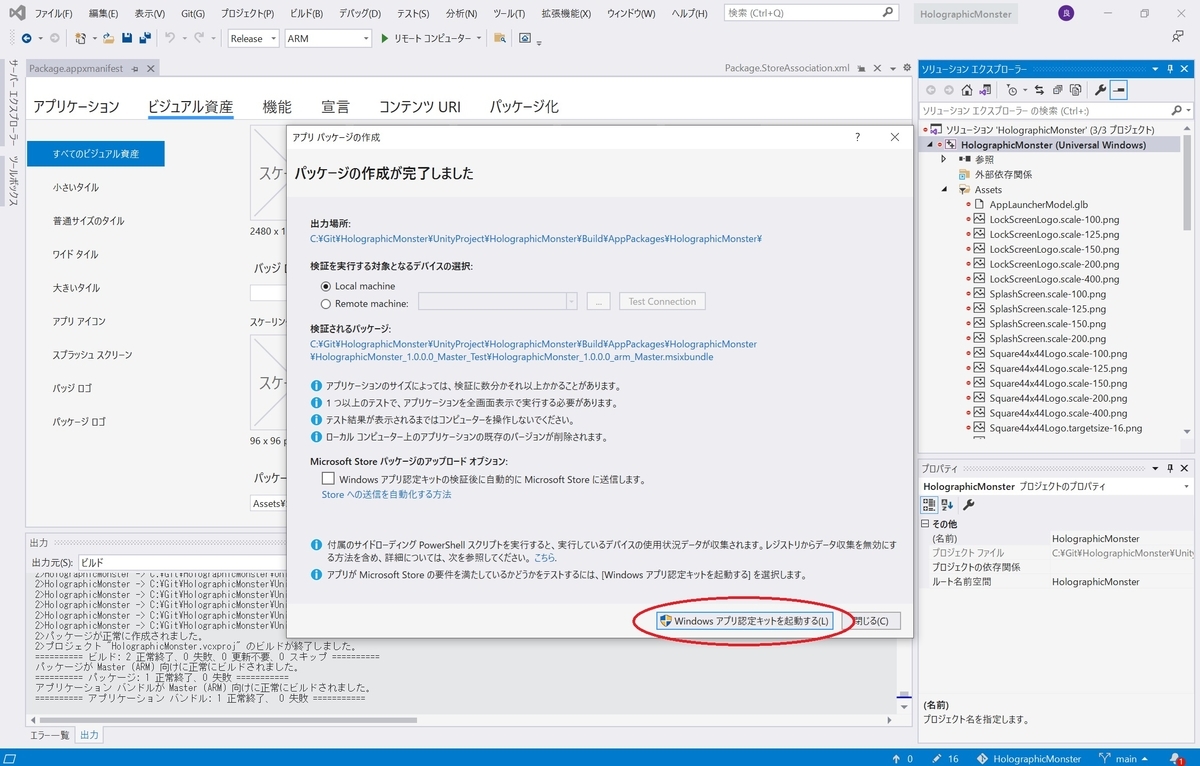Open the Store への送信を自動化する方法 link
Image resolution: width=1200 pixels, height=766 pixels.
[x=386, y=495]
